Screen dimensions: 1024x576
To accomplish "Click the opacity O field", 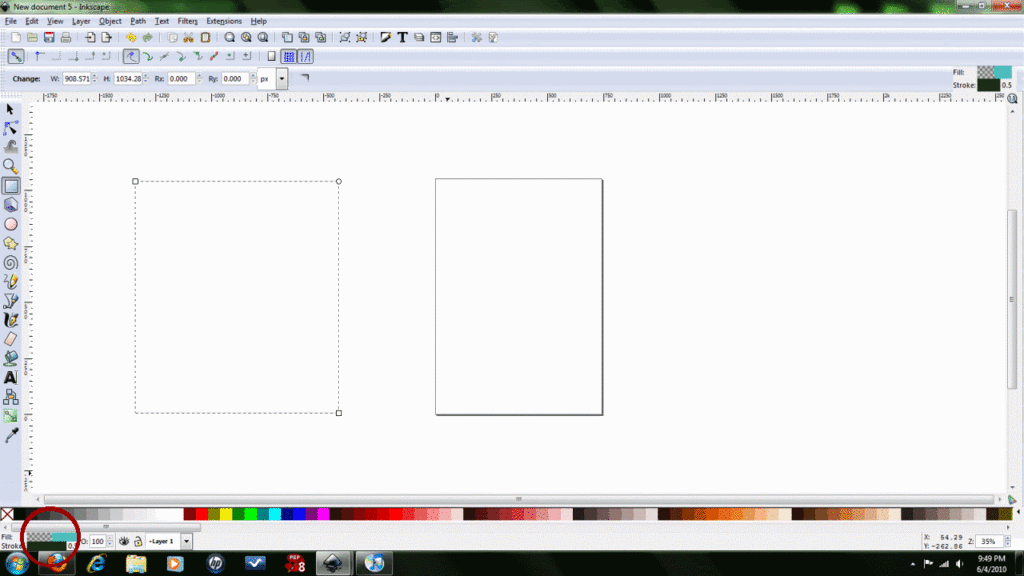I will [x=97, y=541].
